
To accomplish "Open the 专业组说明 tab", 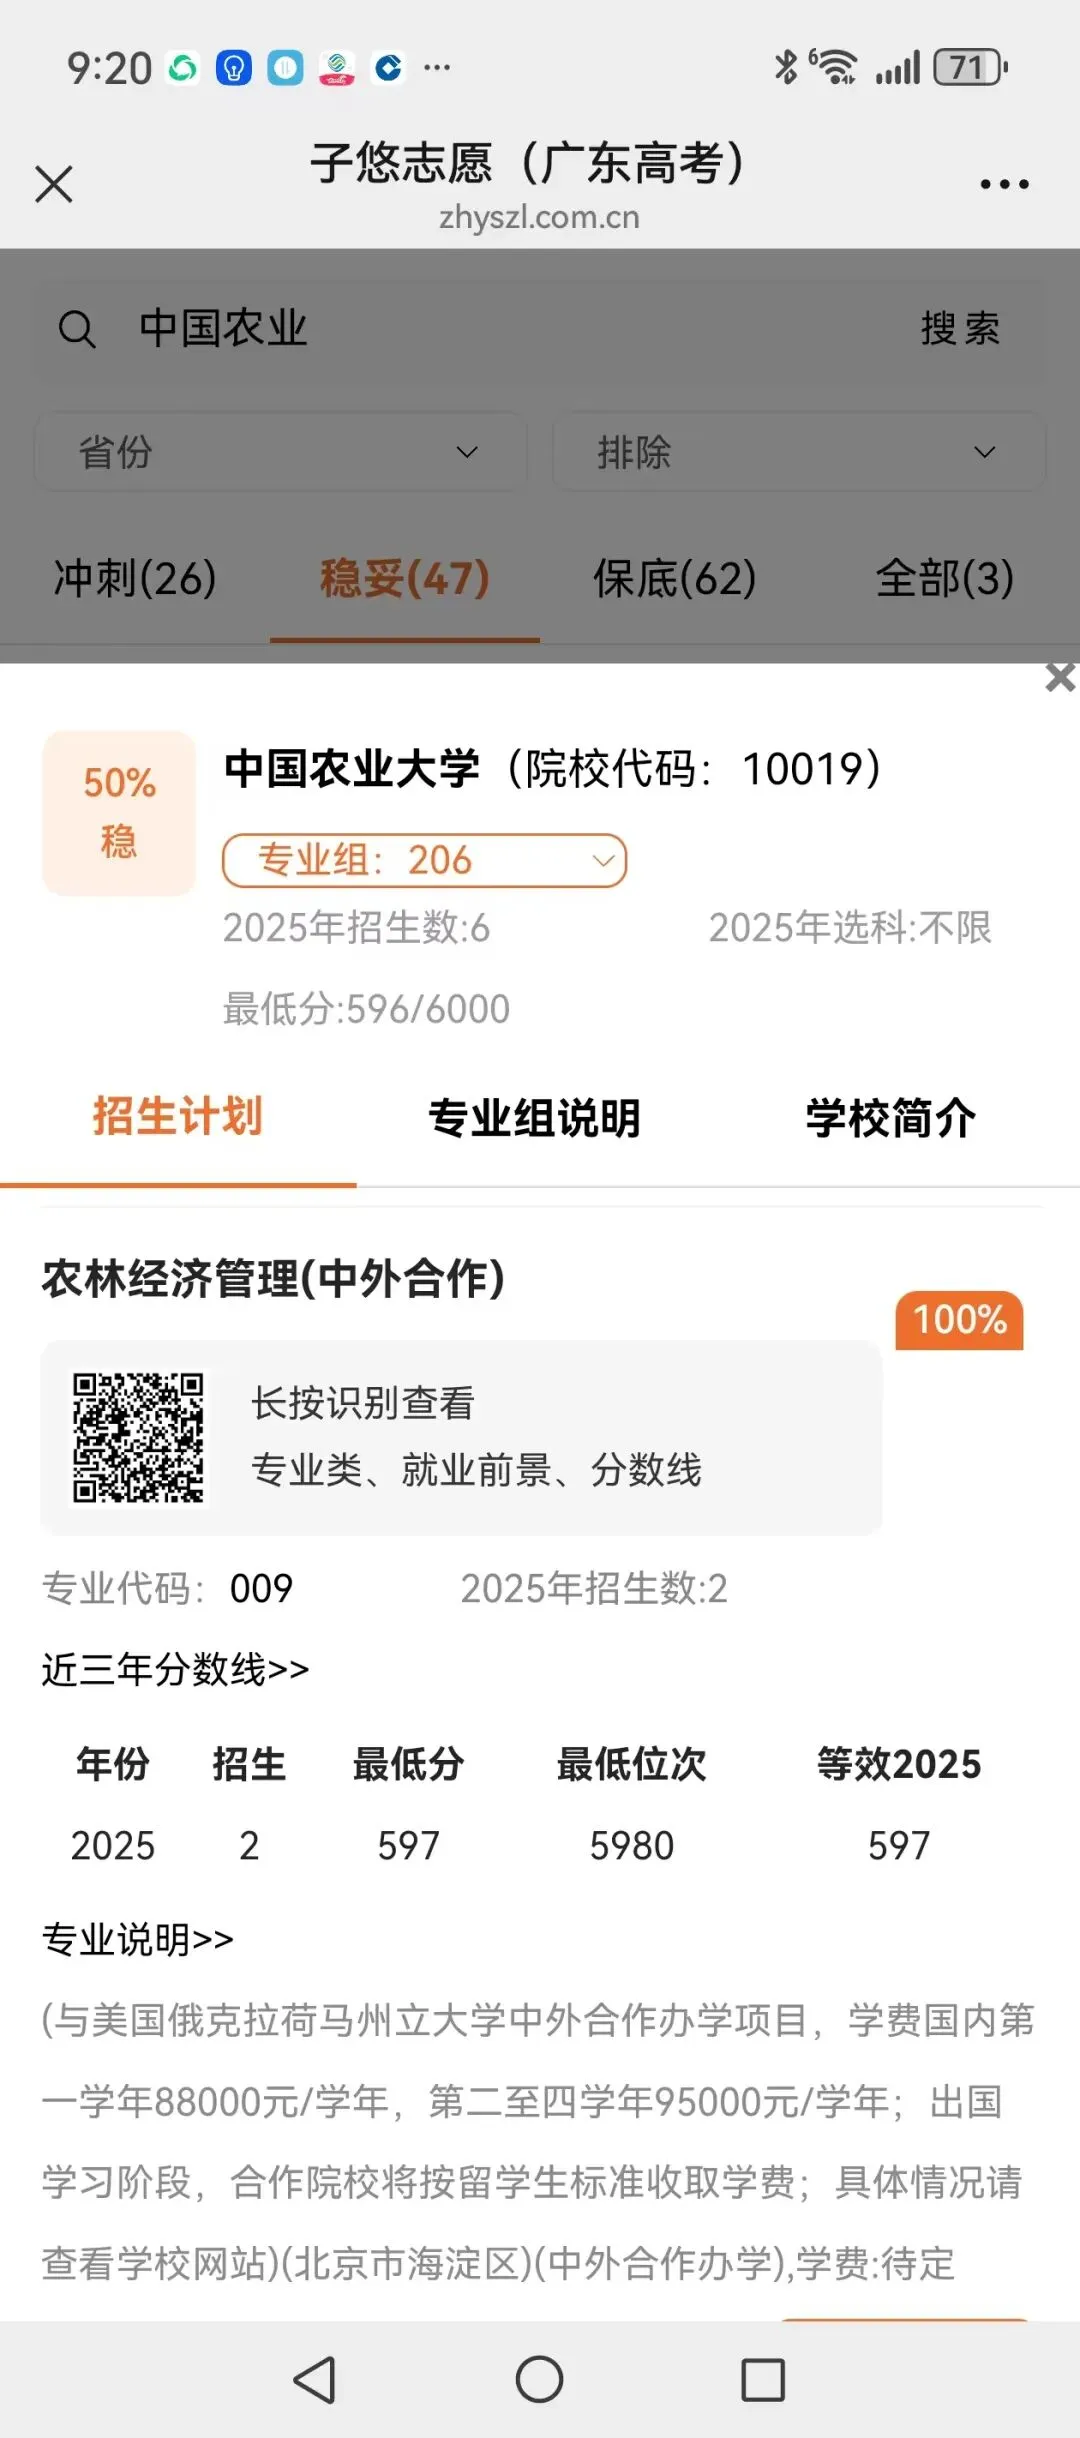I will tap(534, 1117).
